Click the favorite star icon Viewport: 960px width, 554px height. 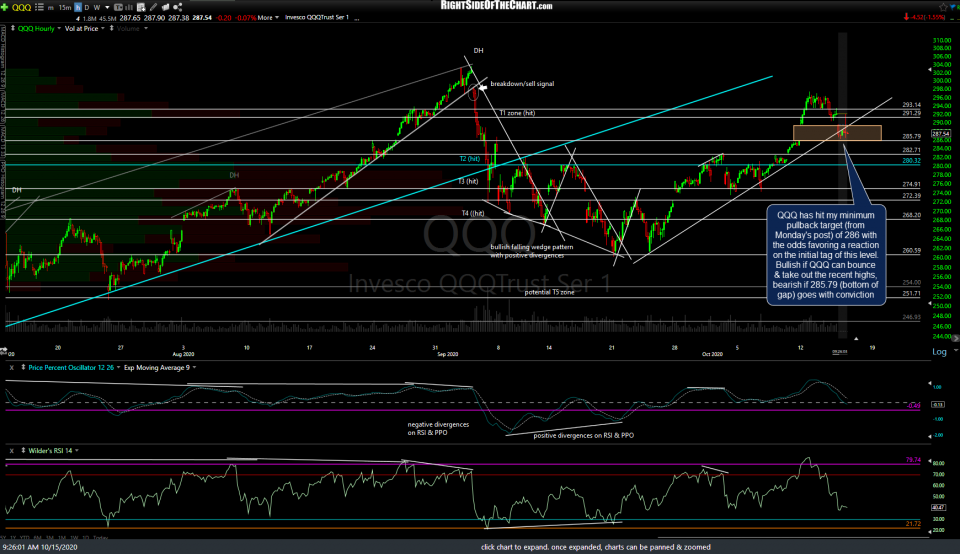coord(943,7)
